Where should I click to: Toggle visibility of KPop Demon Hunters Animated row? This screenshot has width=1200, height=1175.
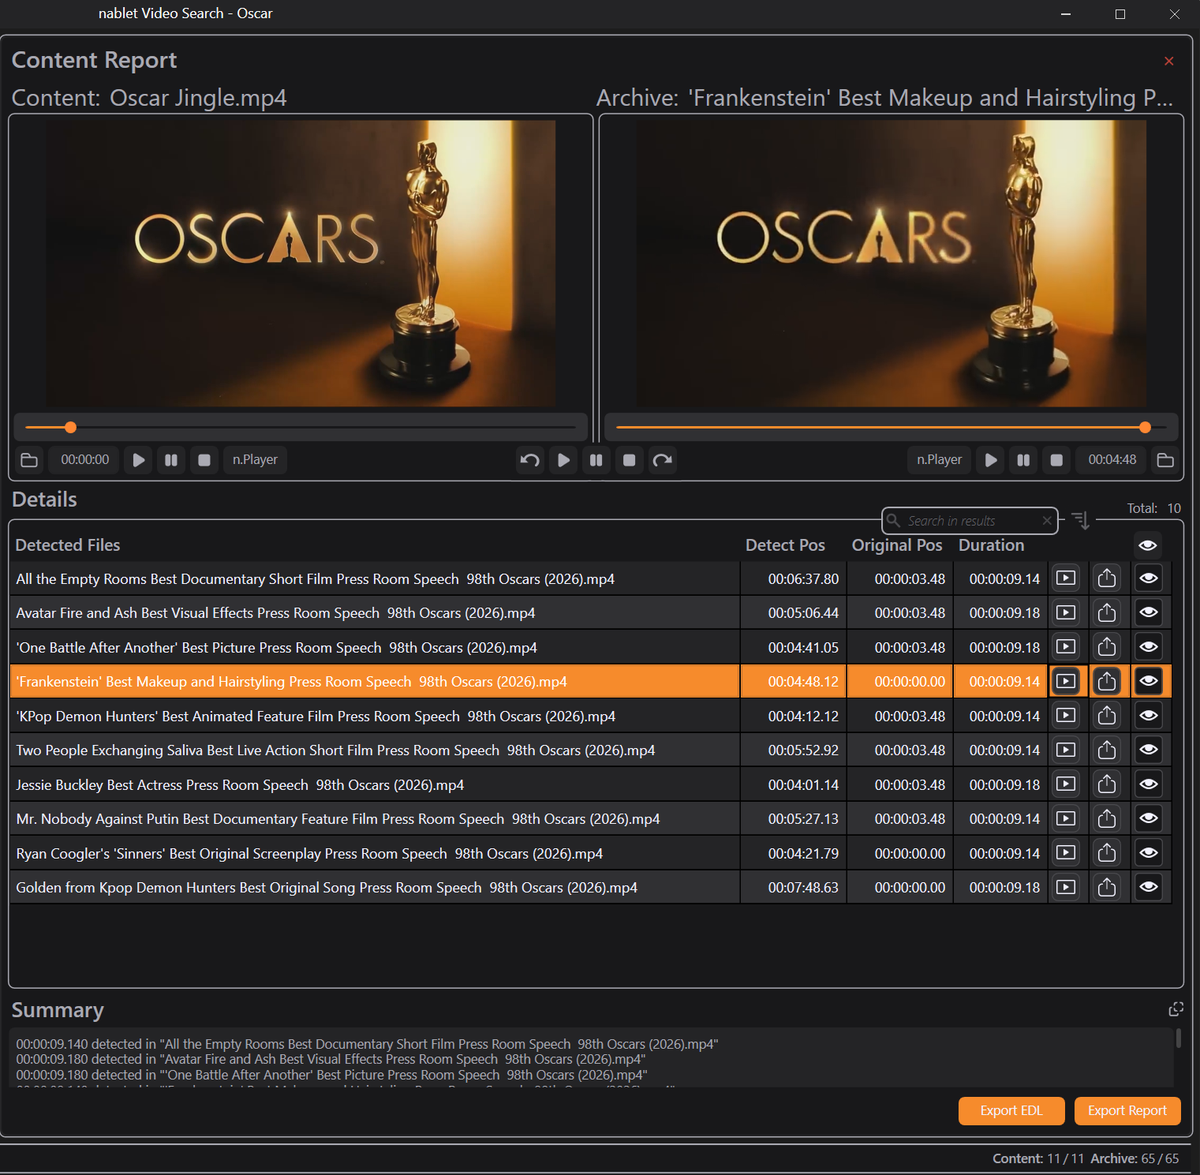pos(1149,715)
